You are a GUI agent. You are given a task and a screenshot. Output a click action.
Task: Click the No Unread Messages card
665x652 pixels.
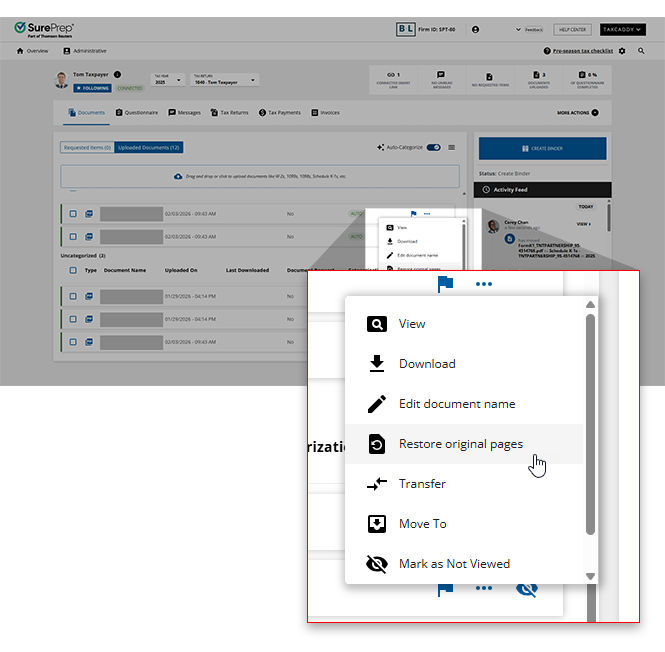point(441,80)
